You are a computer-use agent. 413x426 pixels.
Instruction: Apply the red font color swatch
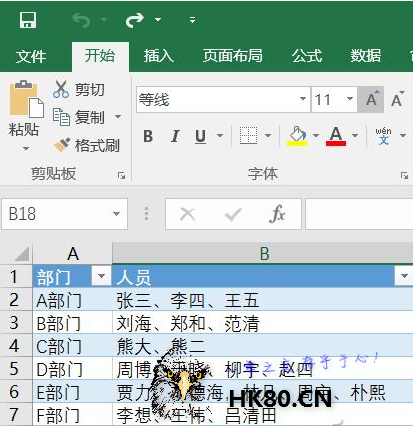click(x=336, y=136)
